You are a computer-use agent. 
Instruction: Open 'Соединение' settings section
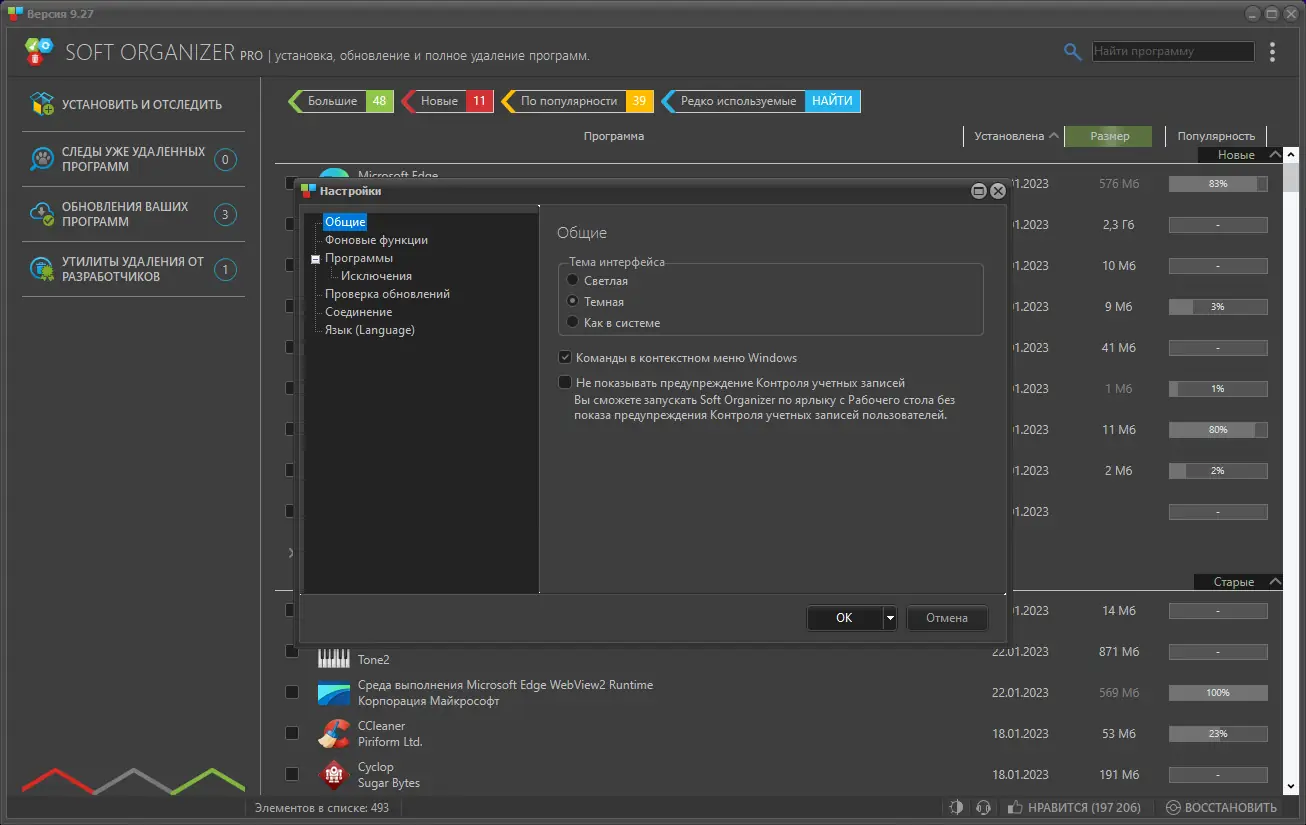tap(358, 312)
